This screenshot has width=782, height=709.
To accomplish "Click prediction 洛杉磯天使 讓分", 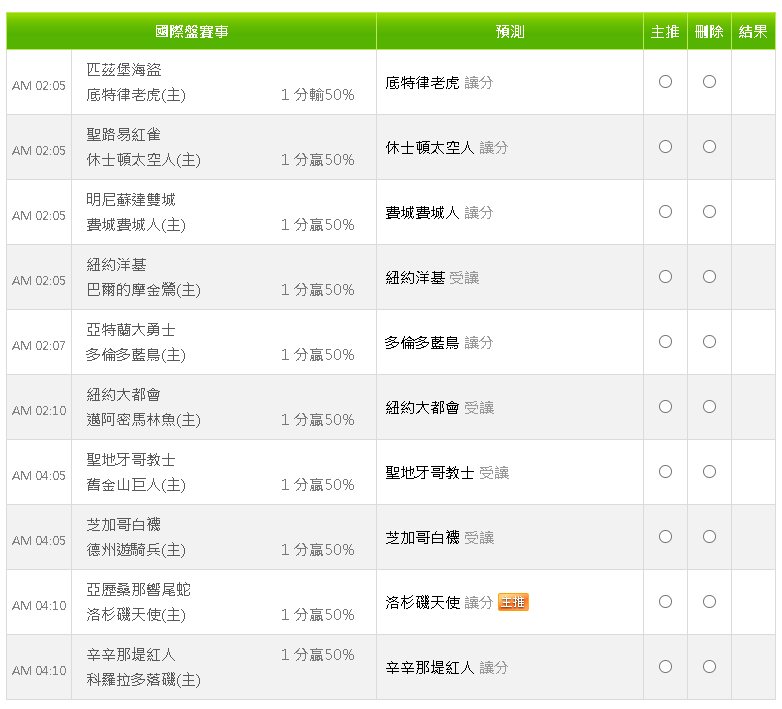I will (x=439, y=603).
